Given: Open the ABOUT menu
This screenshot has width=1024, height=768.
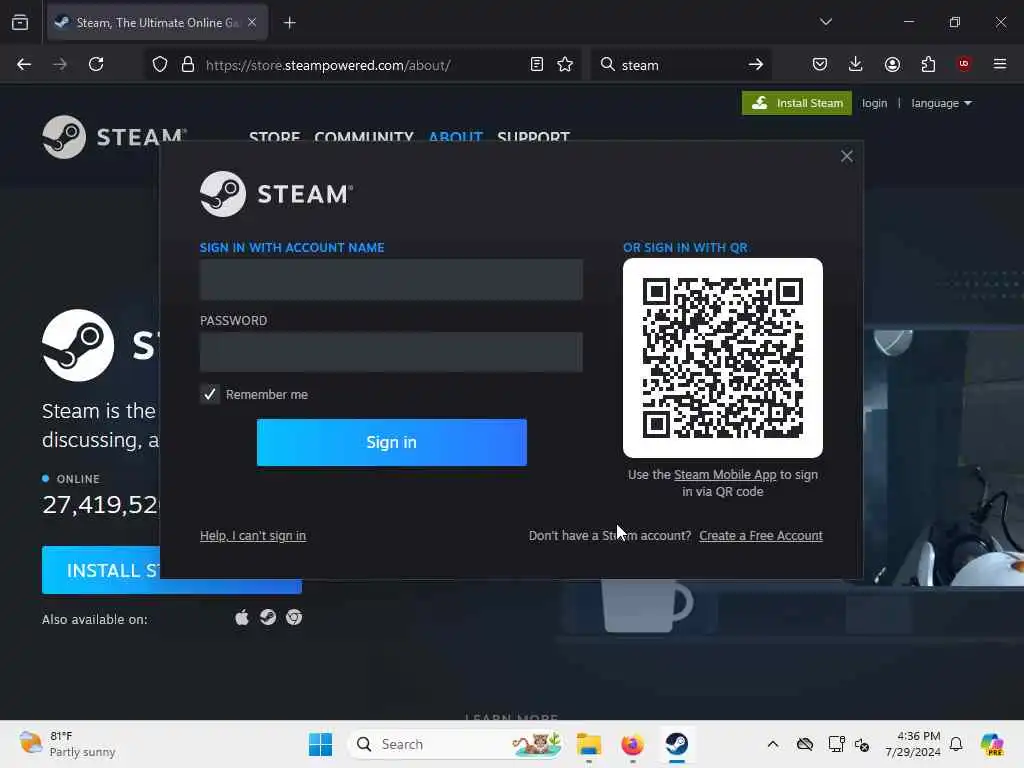Looking at the screenshot, I should click(x=456, y=136).
